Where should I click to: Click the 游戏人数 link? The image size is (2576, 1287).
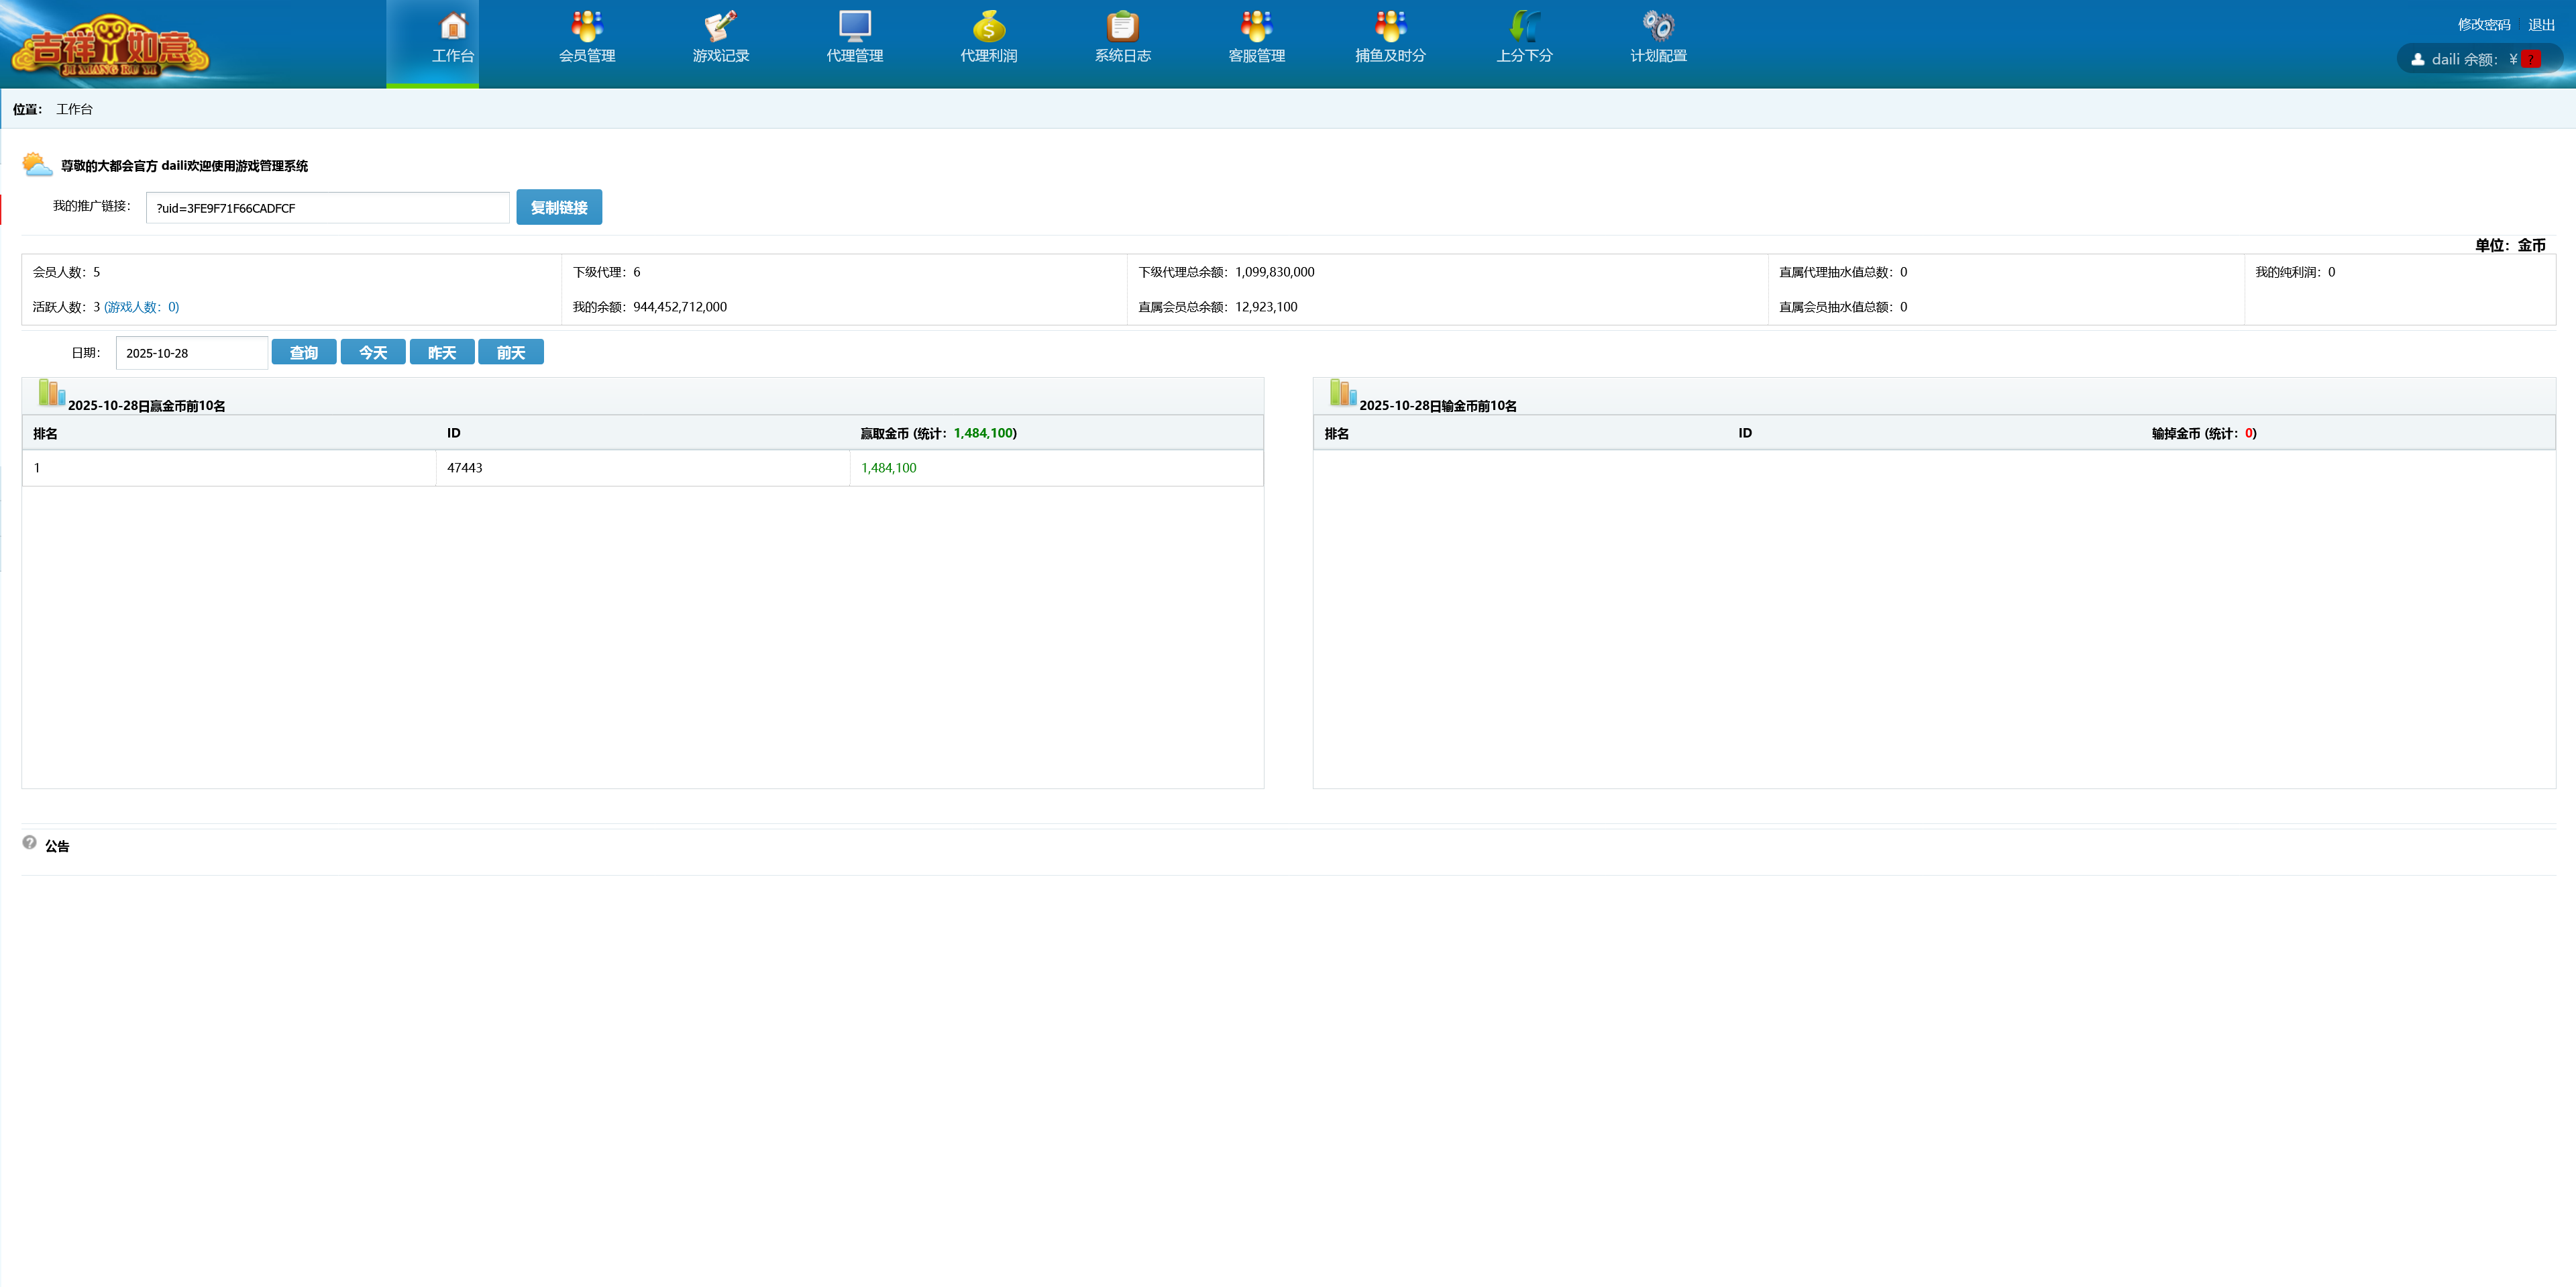(142, 307)
